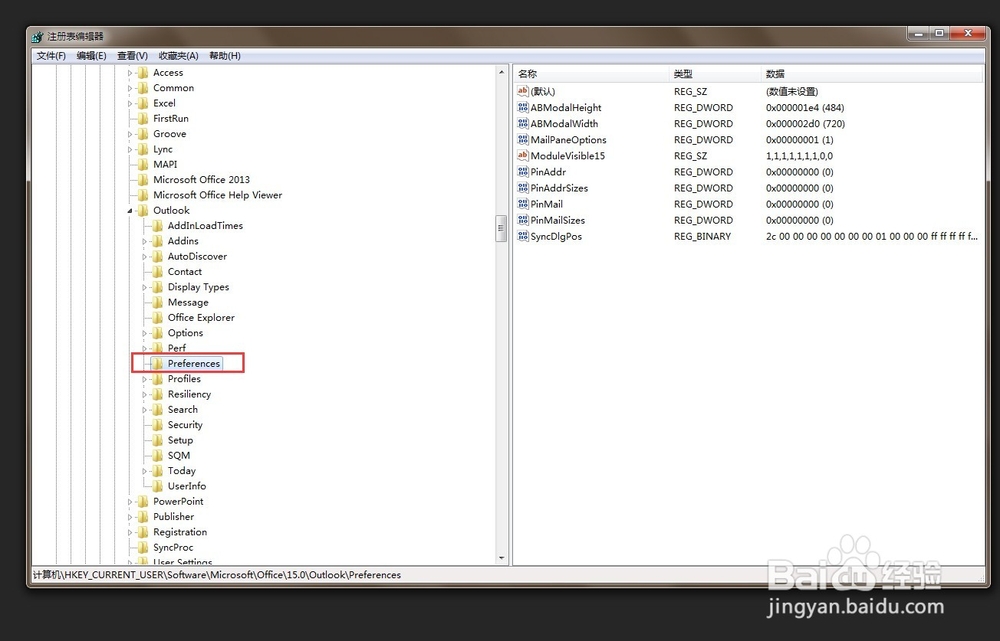Expand the AutoDiscover key
The width and height of the screenshot is (1000, 641).
(145, 256)
